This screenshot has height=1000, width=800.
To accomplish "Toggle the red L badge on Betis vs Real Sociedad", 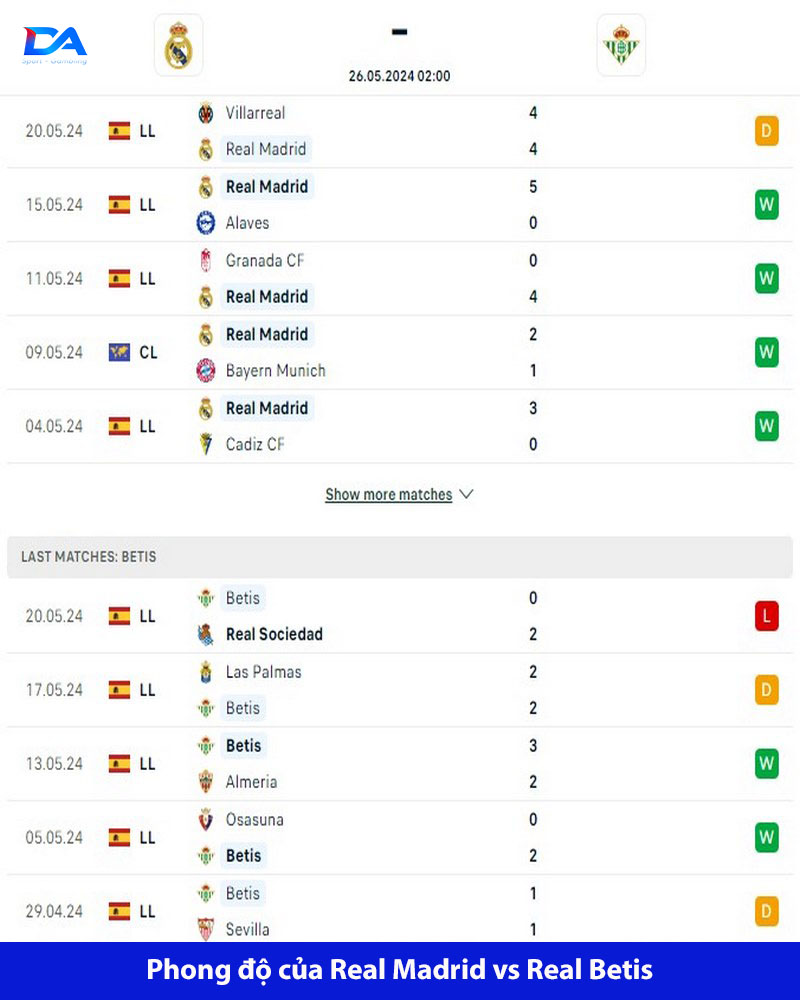I will coord(766,616).
